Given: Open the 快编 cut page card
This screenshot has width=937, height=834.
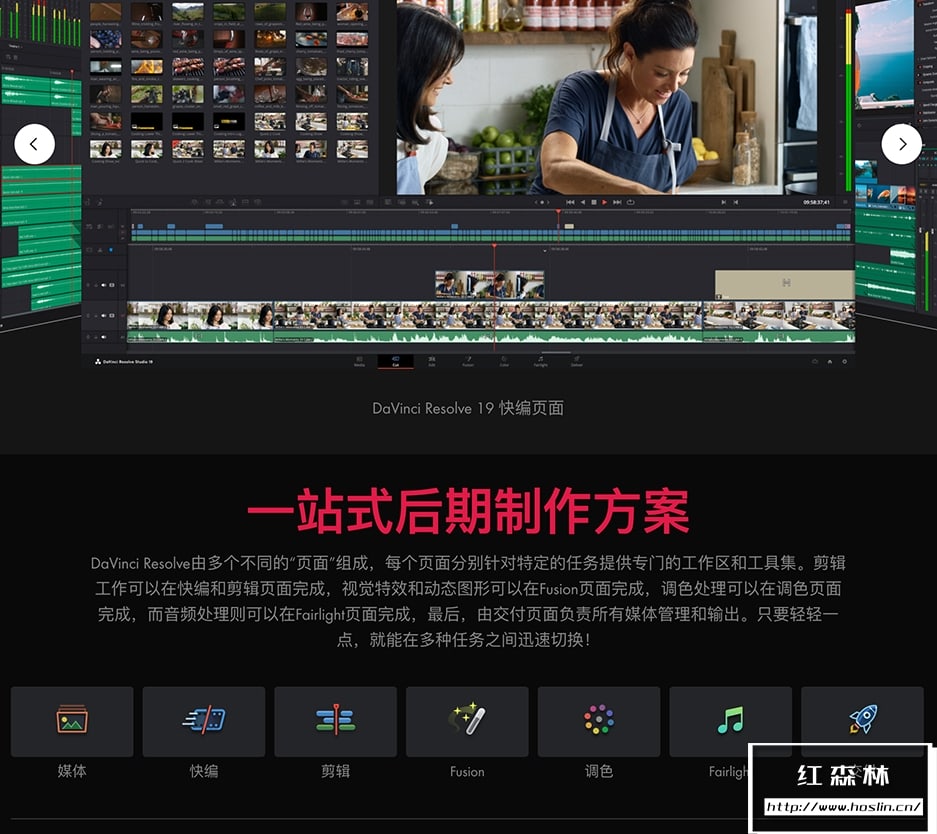Looking at the screenshot, I should (204, 722).
